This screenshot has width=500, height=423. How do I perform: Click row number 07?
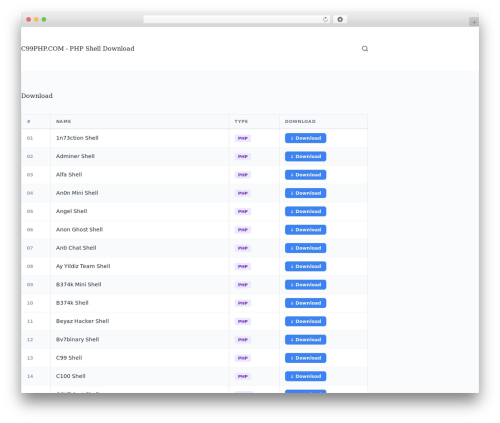30,248
